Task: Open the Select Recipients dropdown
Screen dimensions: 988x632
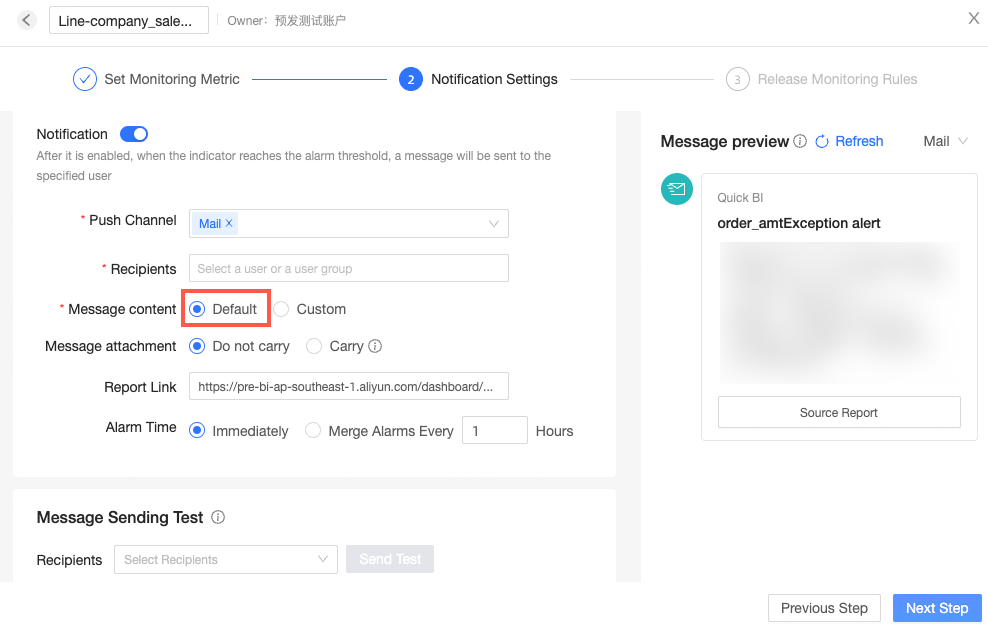Action: 225,559
